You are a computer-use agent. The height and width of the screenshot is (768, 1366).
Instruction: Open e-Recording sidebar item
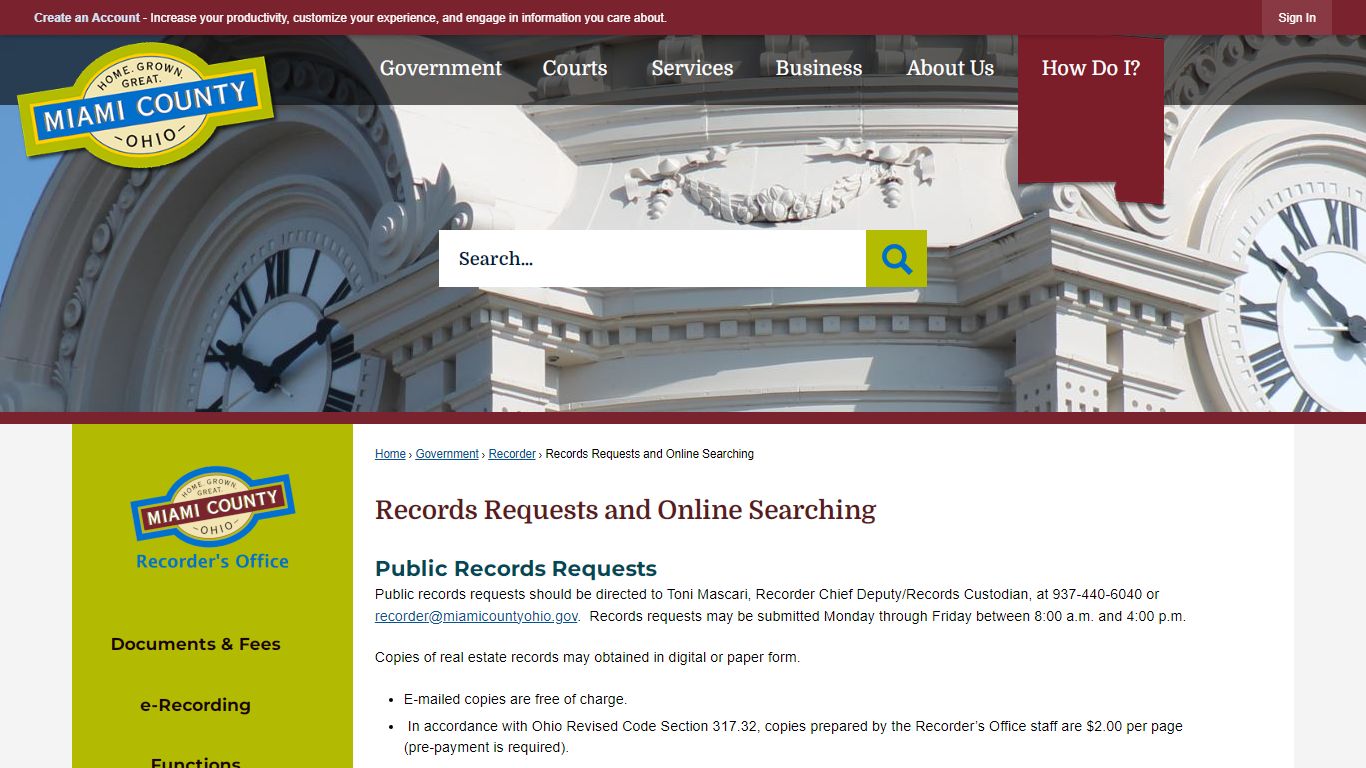pos(196,705)
